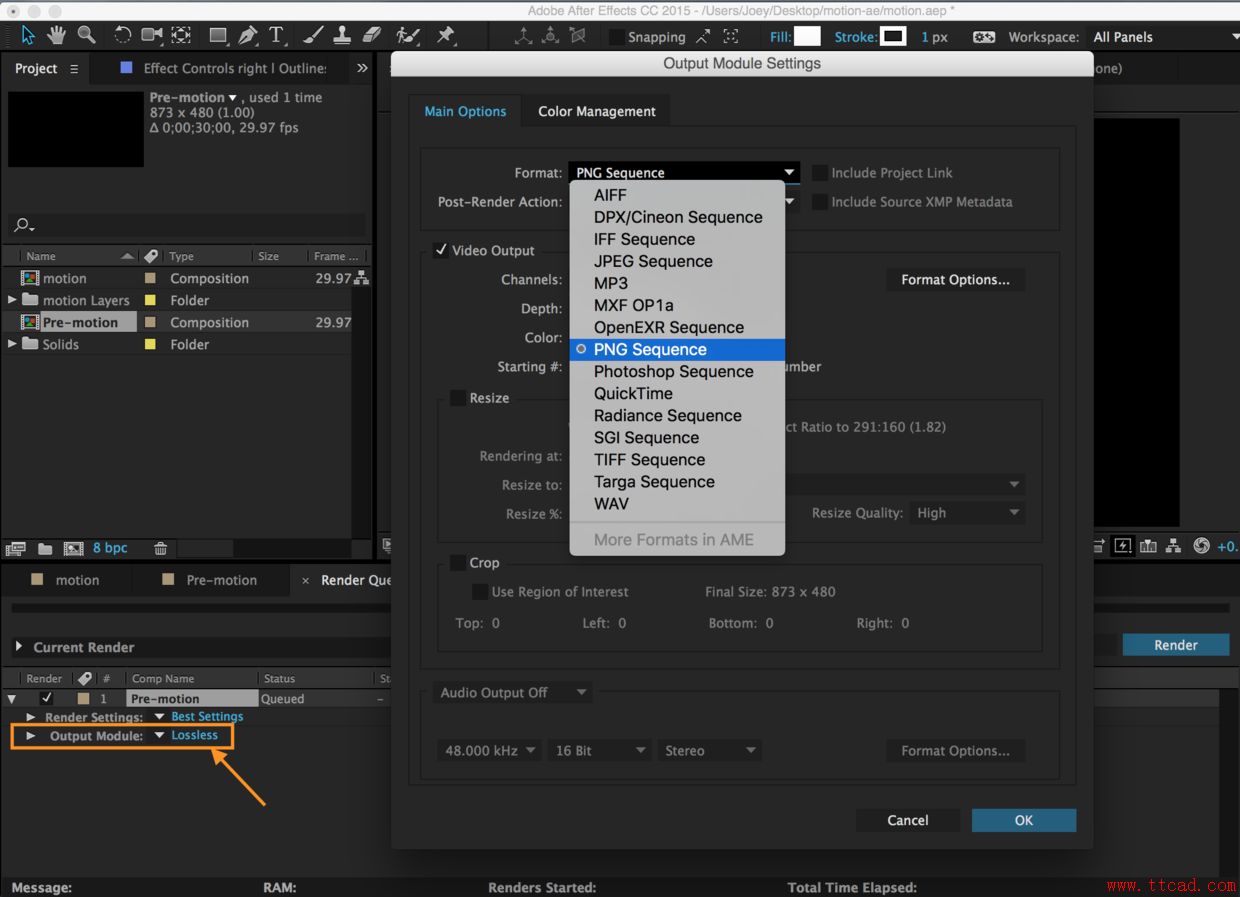Screen dimensions: 1240x897
Task: Select the Type tool
Action: tap(277, 35)
